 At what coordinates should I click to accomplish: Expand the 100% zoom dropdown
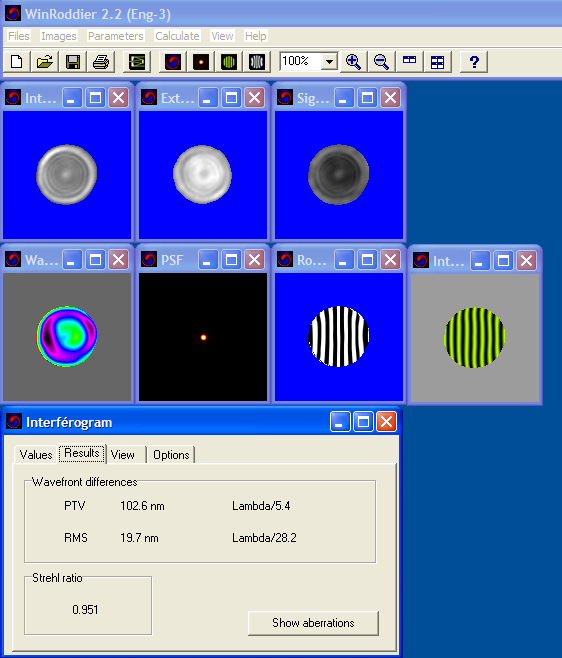click(330, 62)
